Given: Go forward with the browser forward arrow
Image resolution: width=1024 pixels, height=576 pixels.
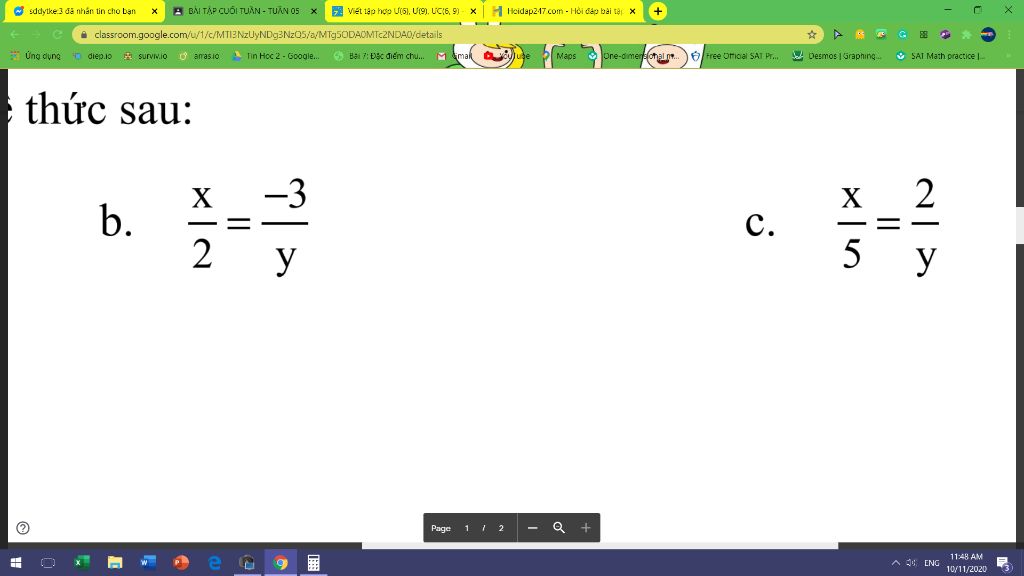Looking at the screenshot, I should coord(36,35).
